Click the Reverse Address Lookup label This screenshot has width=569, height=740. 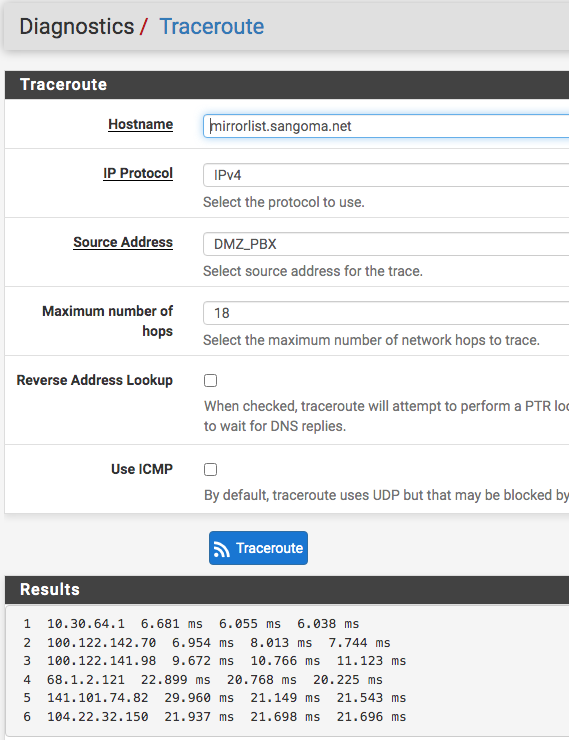(x=95, y=380)
